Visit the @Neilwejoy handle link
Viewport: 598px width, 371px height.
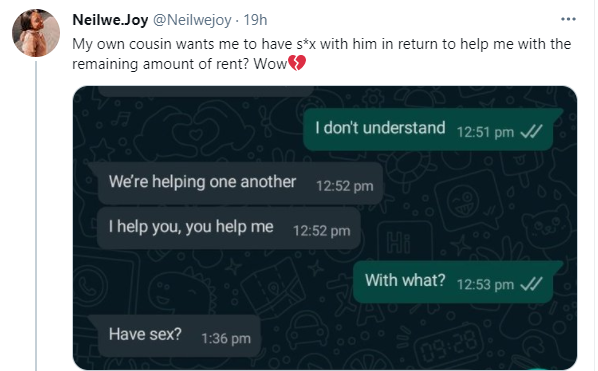[192, 20]
